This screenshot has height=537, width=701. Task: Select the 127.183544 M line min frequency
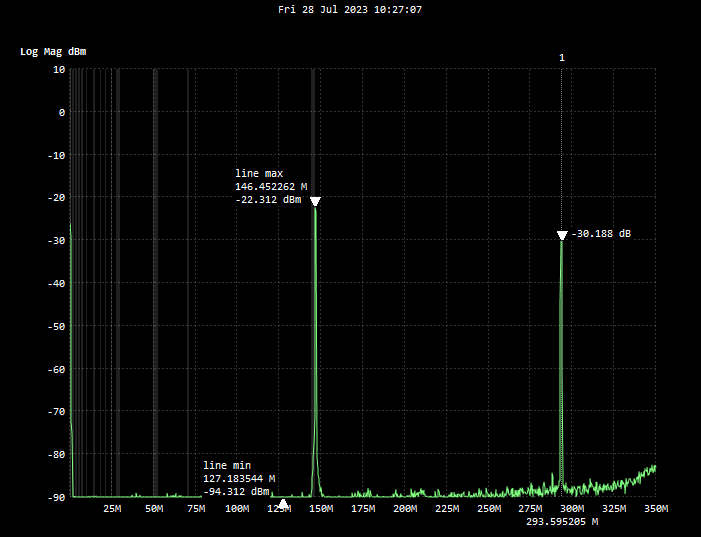tap(239, 478)
